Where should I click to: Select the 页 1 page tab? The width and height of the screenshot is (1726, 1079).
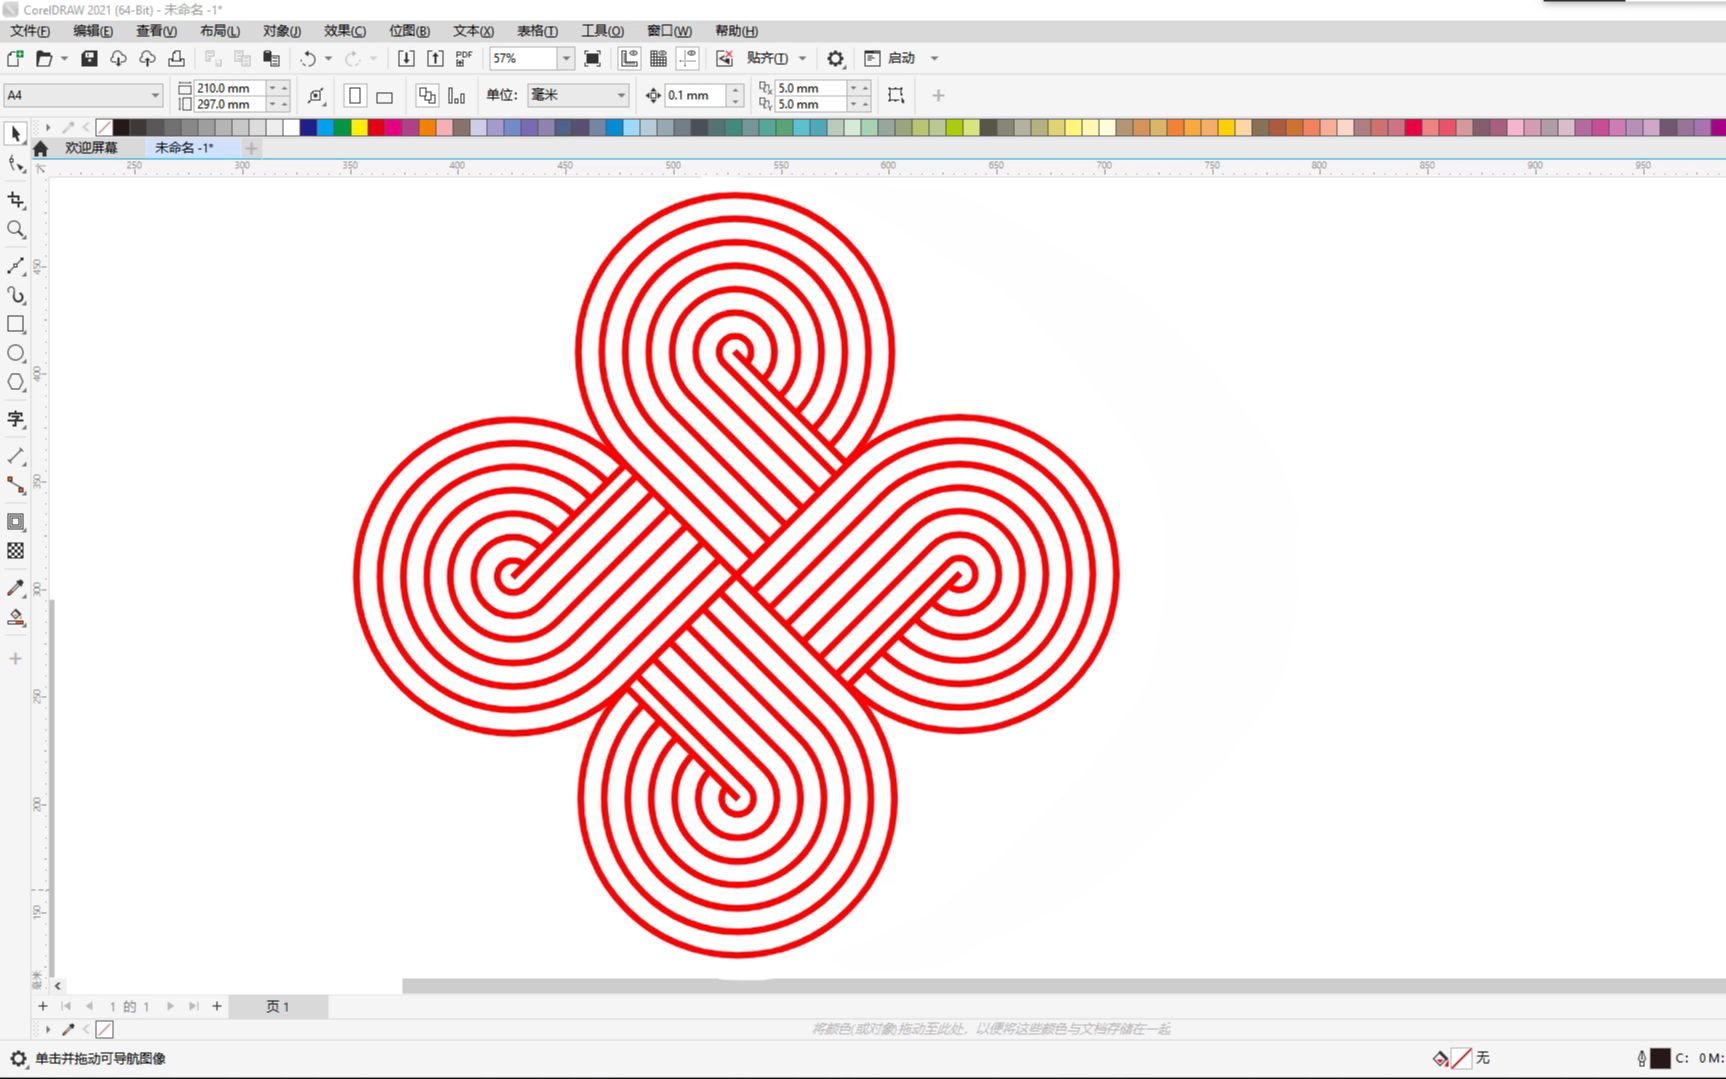(x=278, y=1006)
